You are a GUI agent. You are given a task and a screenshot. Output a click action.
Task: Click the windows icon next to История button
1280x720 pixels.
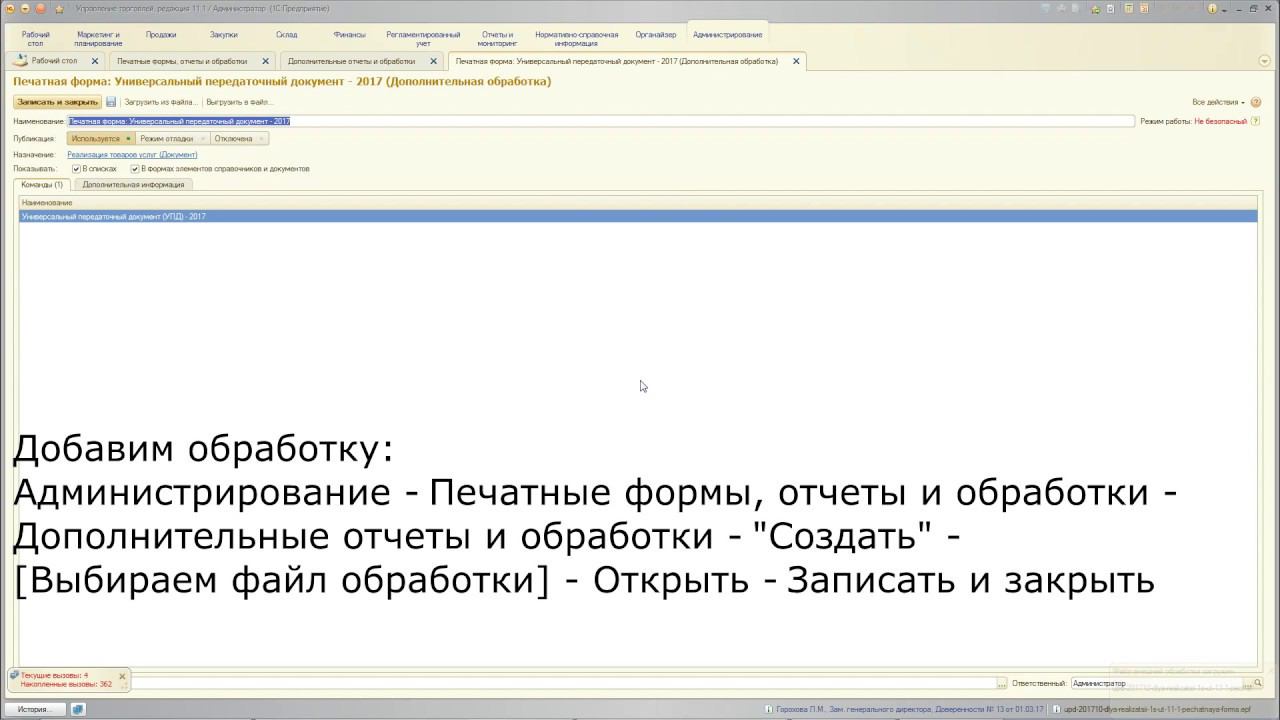click(x=77, y=709)
